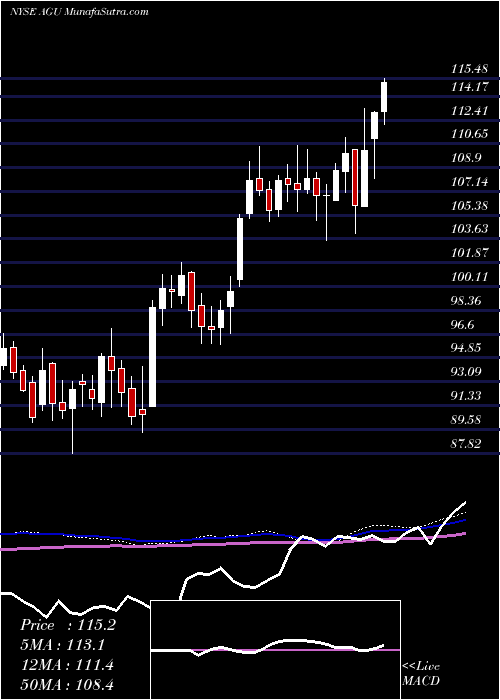Click the 115.48 price axis label
This screenshot has height=700, width=500.
[469, 69]
